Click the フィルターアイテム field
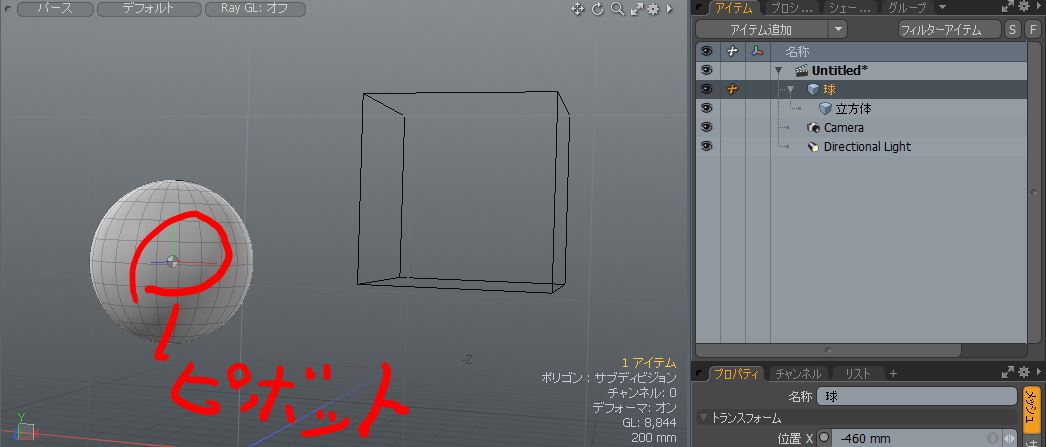Image resolution: width=1046 pixels, height=447 pixels. coord(949,29)
